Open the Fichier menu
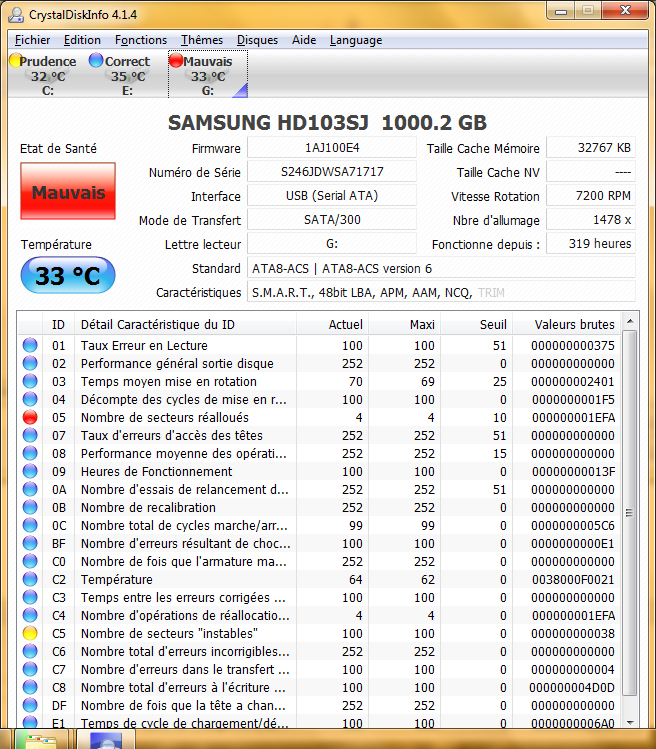The image size is (656, 749). tap(32, 40)
